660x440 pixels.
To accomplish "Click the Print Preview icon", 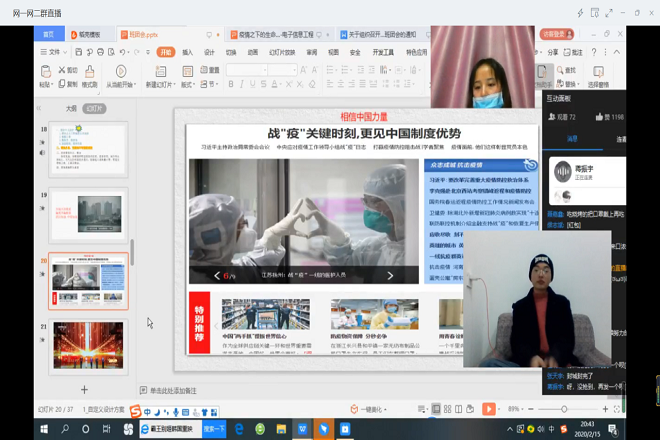I will point(111,52).
